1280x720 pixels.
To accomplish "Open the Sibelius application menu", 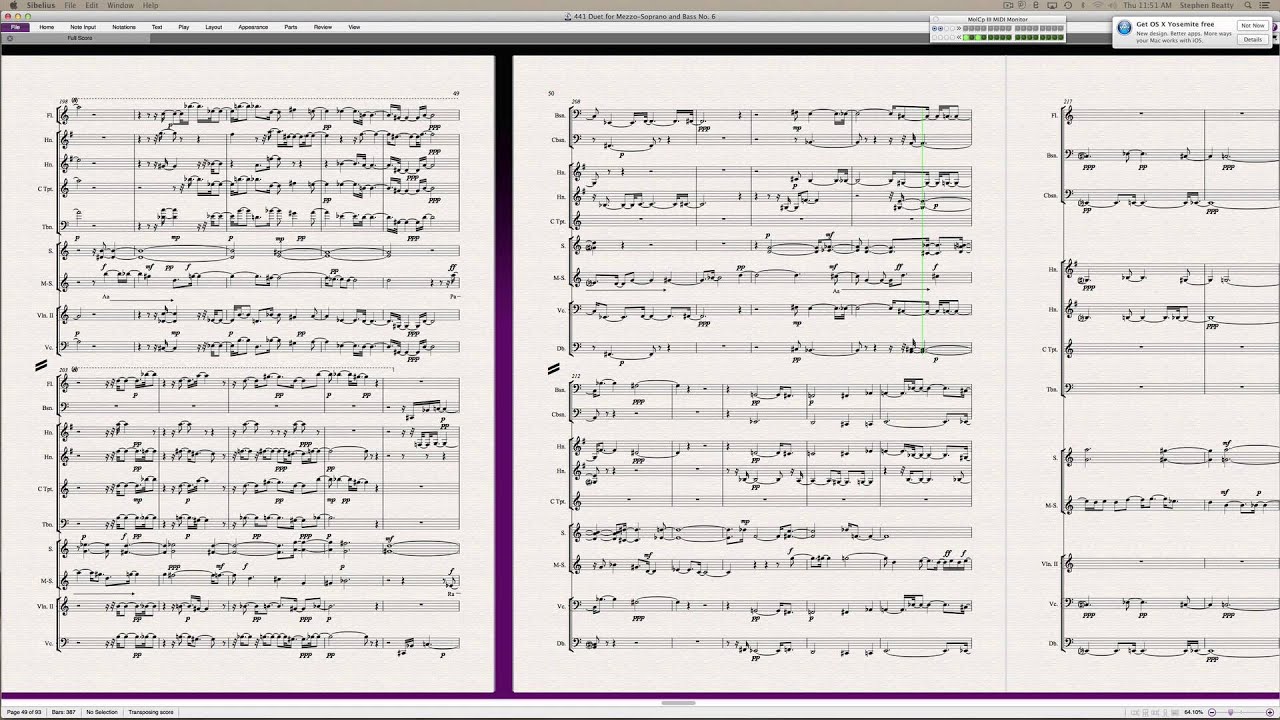I will pyautogui.click(x=41, y=5).
